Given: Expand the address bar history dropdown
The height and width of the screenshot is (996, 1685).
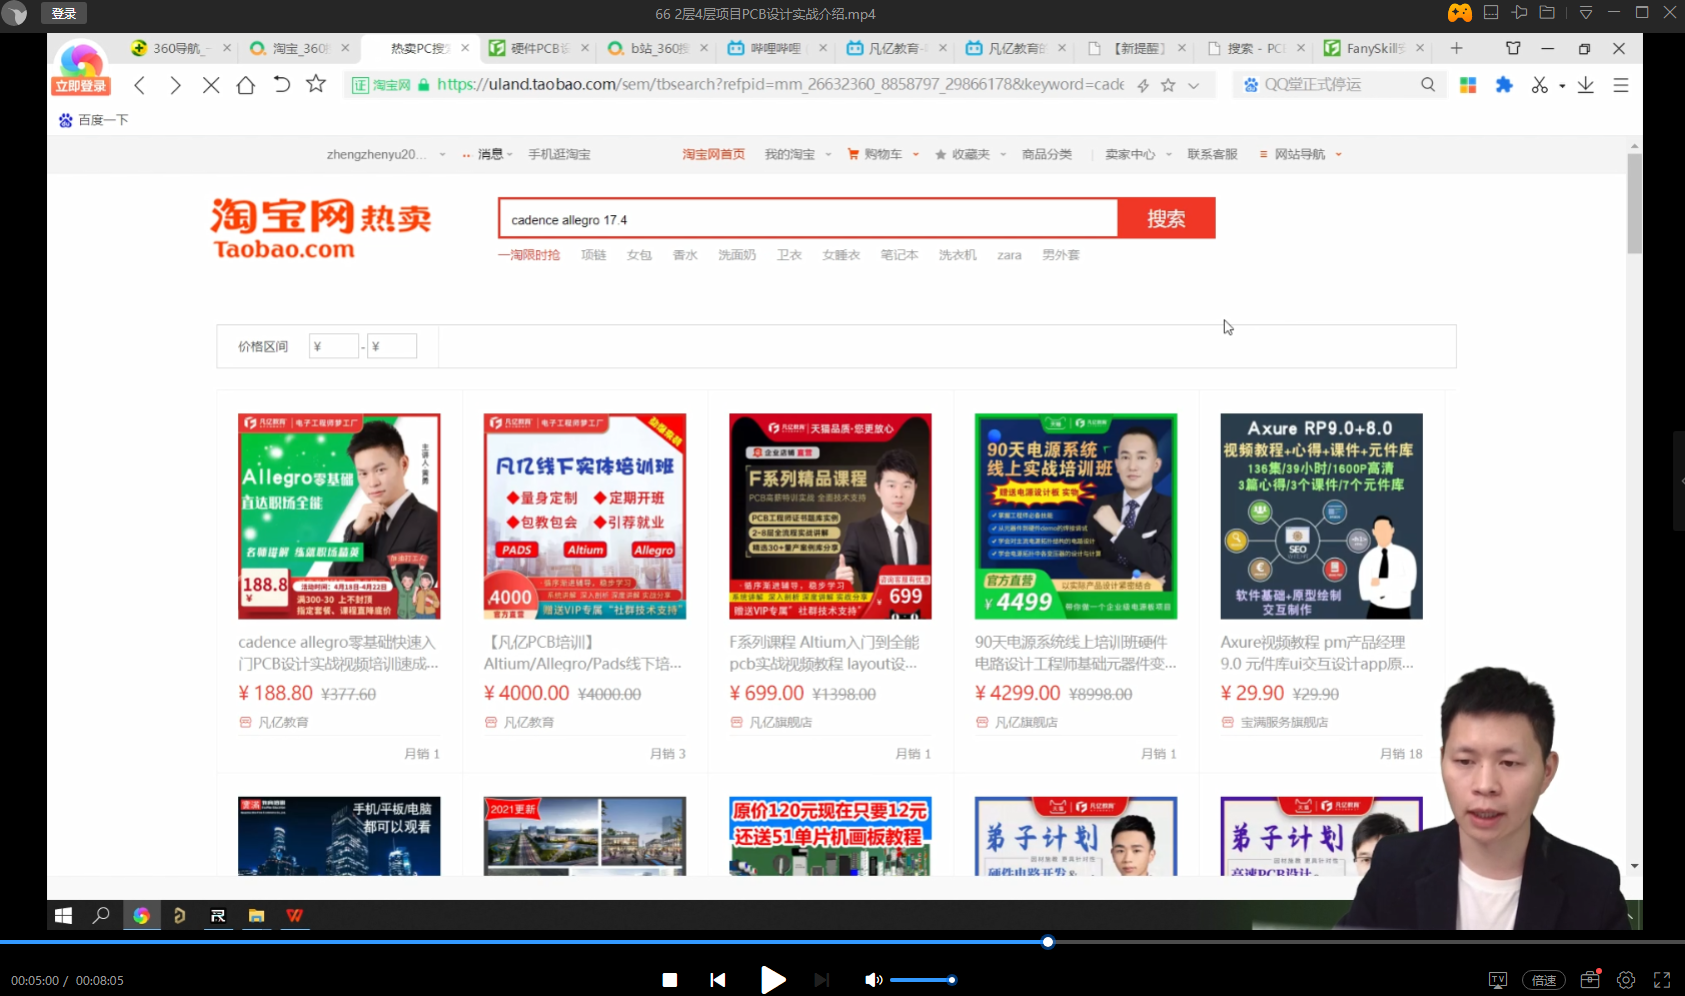Looking at the screenshot, I should pos(1193,86).
